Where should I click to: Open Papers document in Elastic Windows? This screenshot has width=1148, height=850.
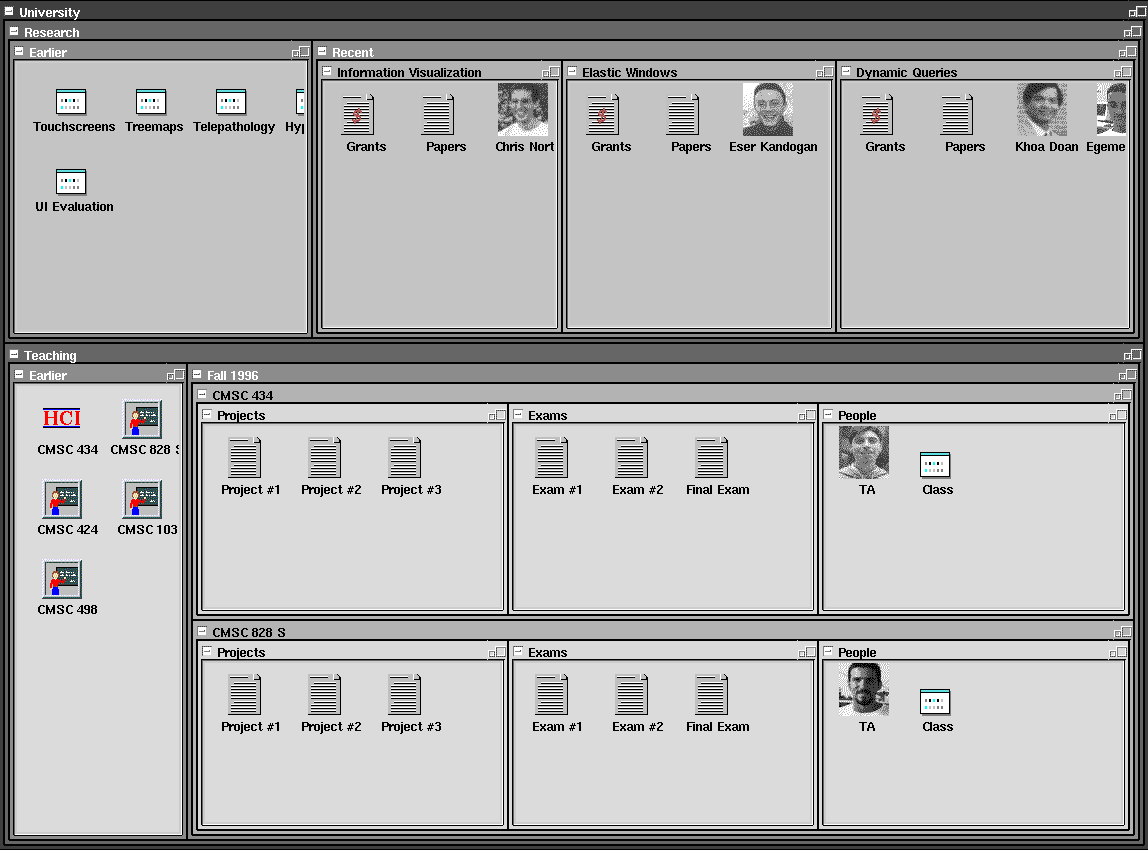[x=682, y=115]
